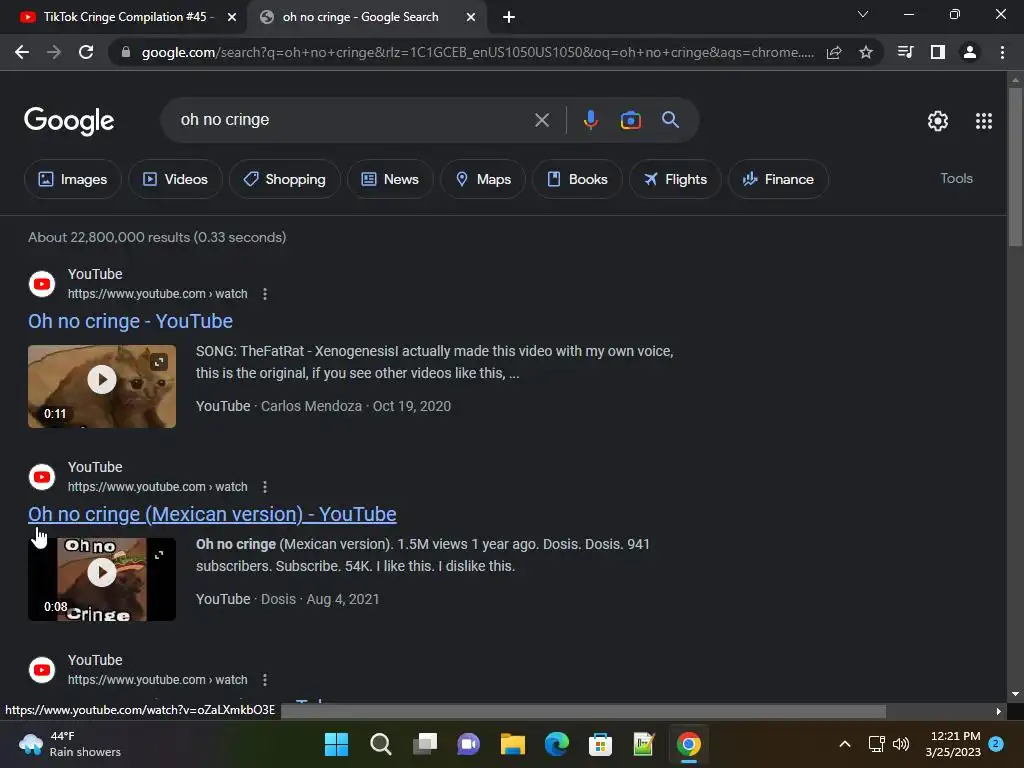Close the 'oh no cringe' Google Search tab
The image size is (1024, 768).
click(470, 17)
